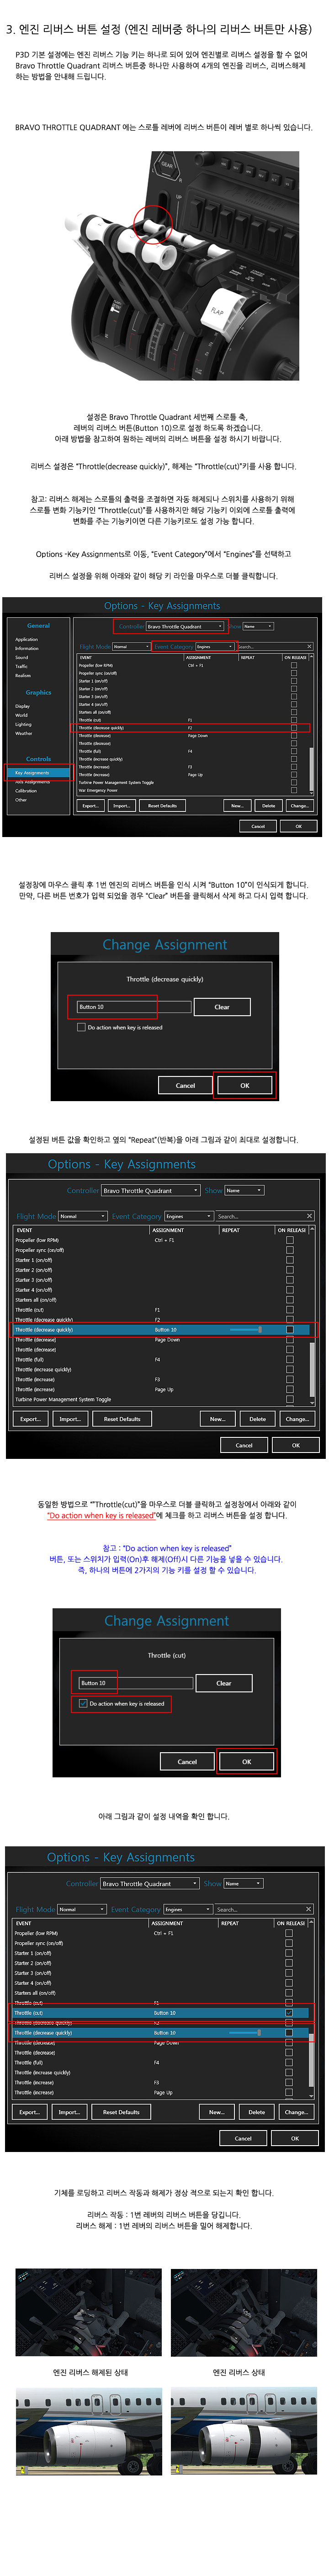Click Clear in Throttle (cut) dialog
This screenshot has width=329, height=2576.
click(x=223, y=1683)
